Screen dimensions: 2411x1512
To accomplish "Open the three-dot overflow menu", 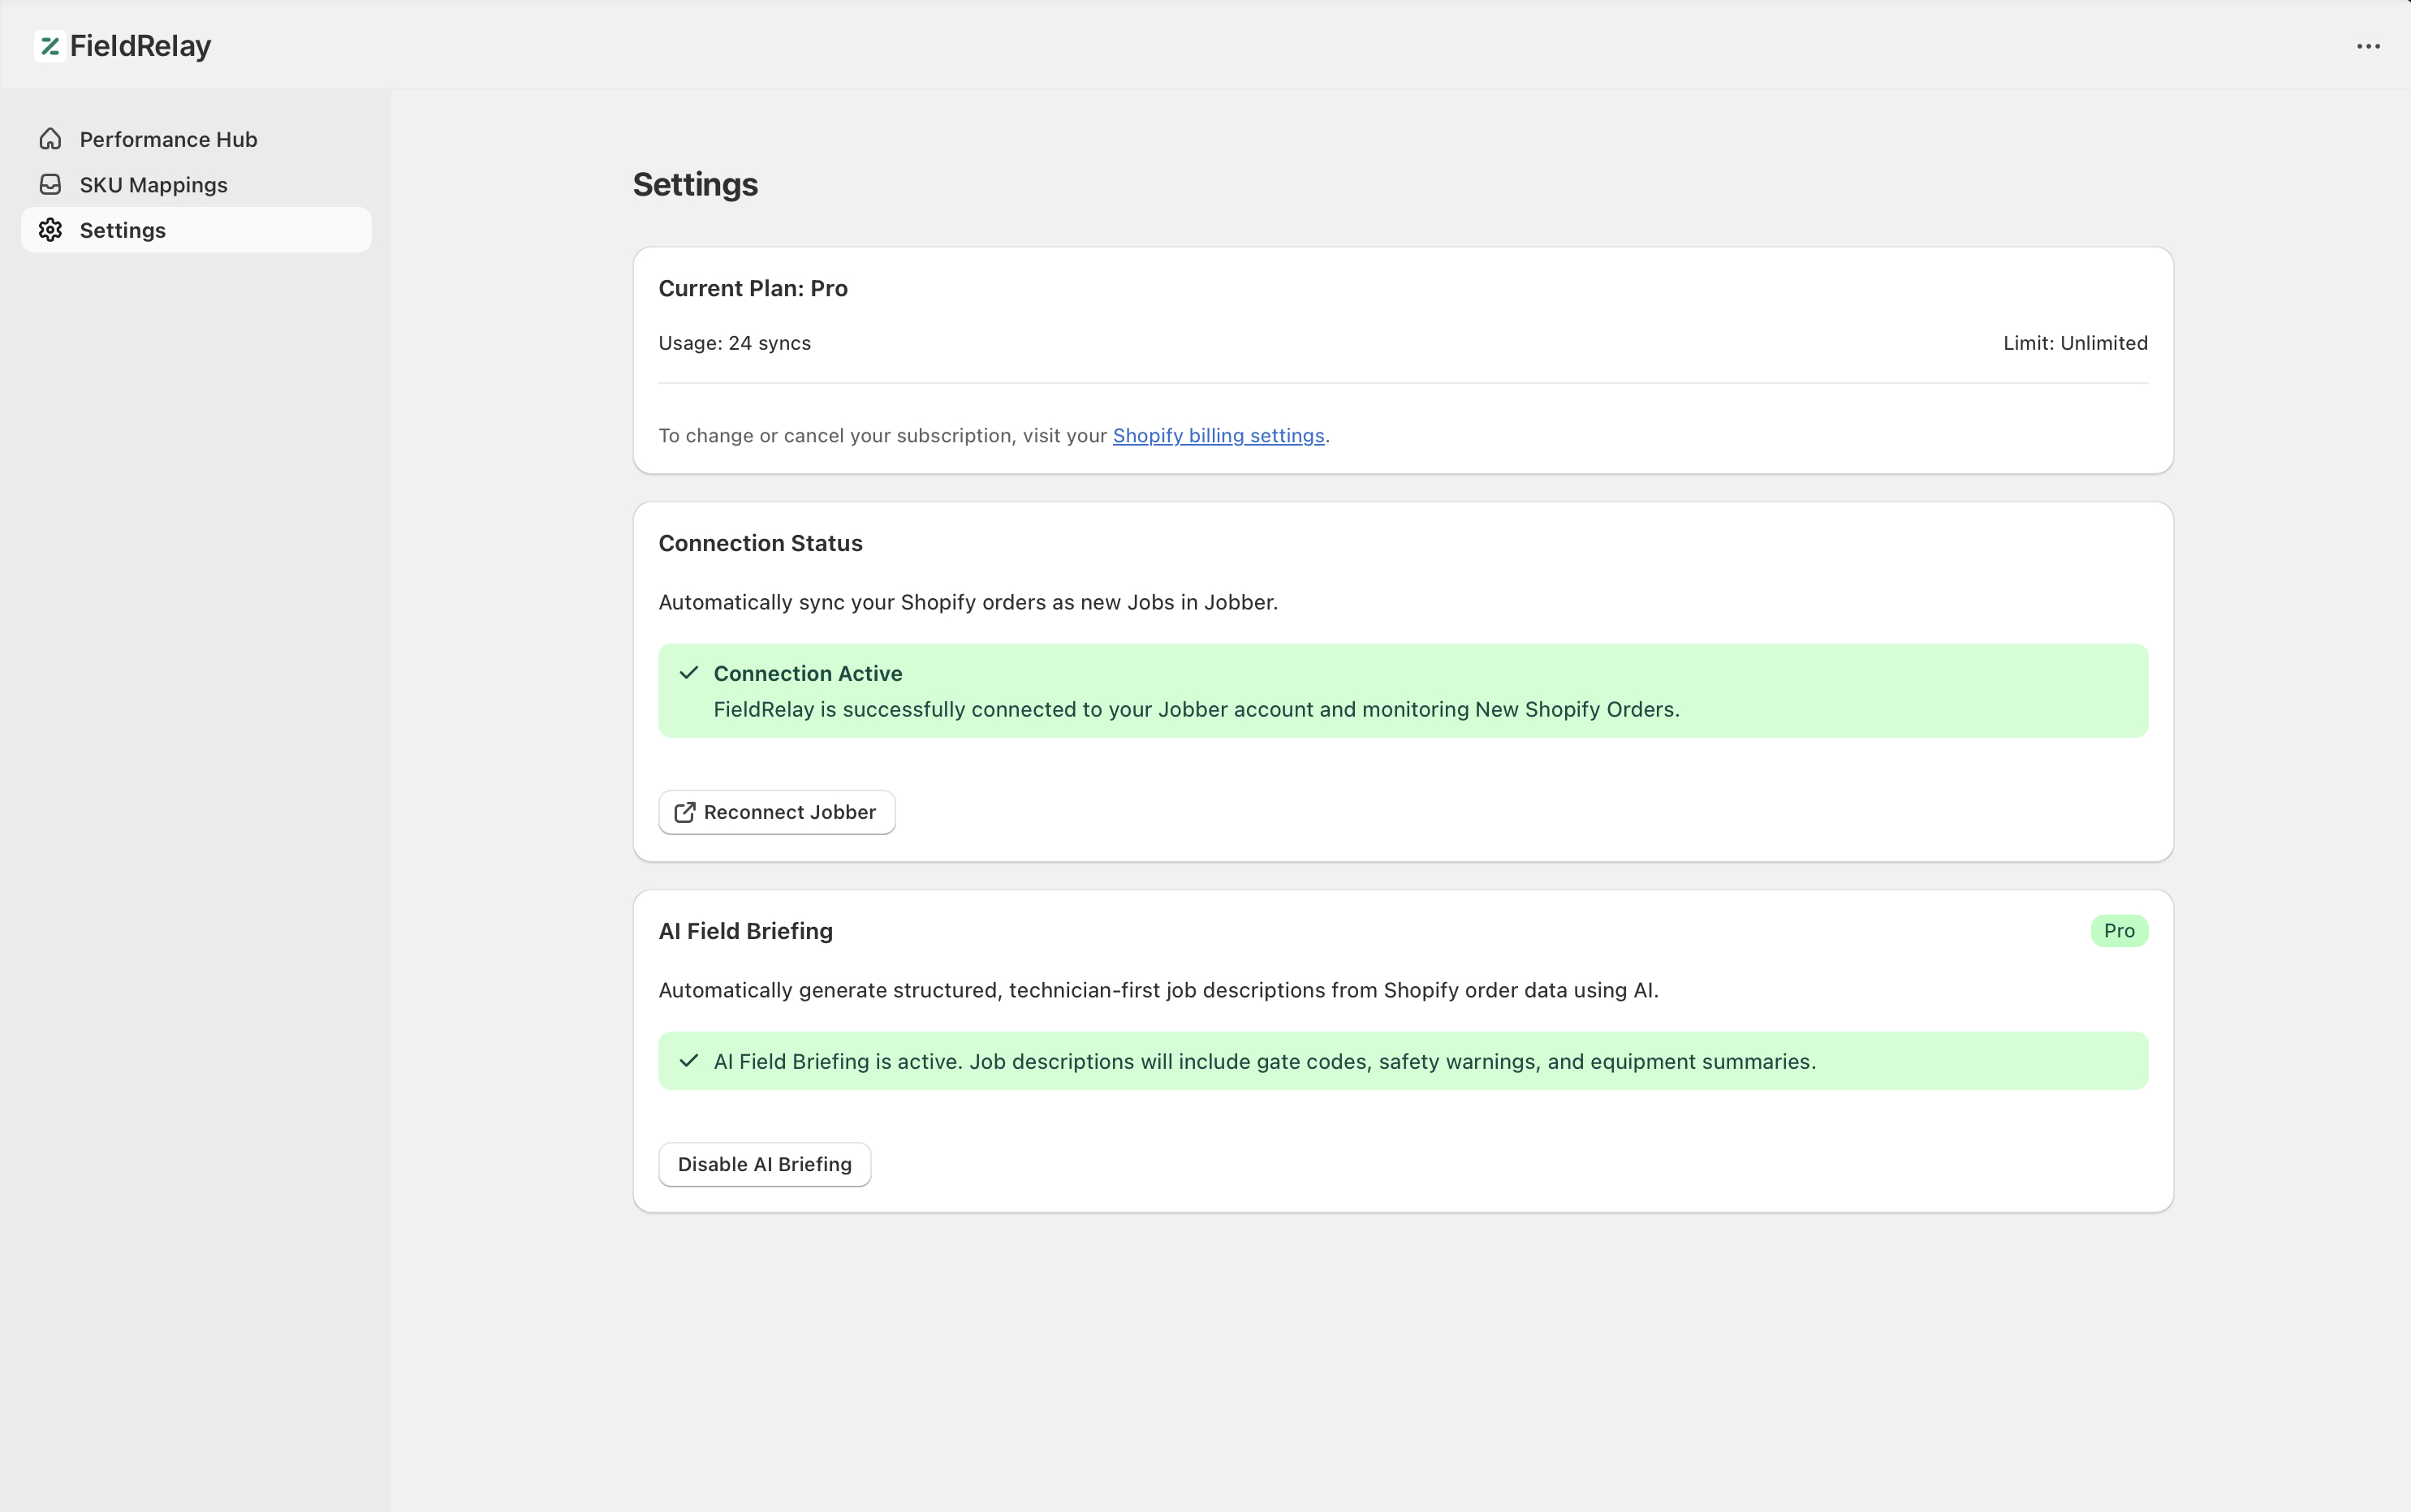I will point(2369,45).
